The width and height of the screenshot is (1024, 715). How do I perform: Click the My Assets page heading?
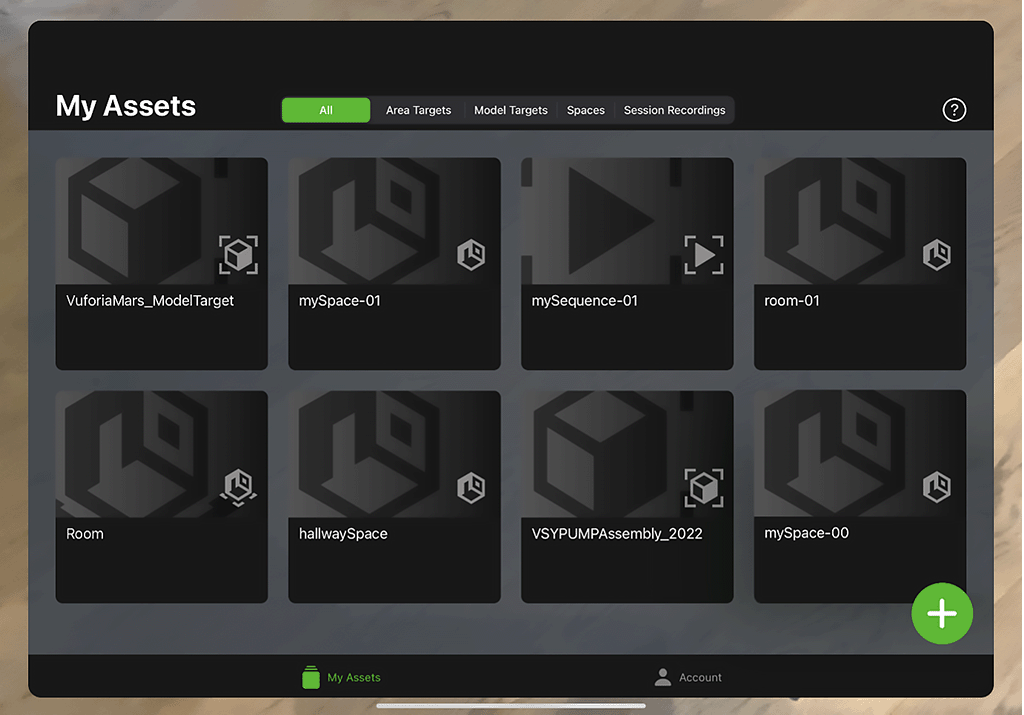[x=125, y=106]
